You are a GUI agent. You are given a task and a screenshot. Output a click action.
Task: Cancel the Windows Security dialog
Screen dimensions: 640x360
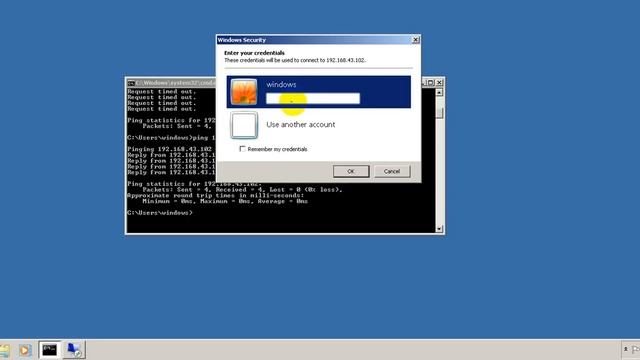click(x=392, y=171)
